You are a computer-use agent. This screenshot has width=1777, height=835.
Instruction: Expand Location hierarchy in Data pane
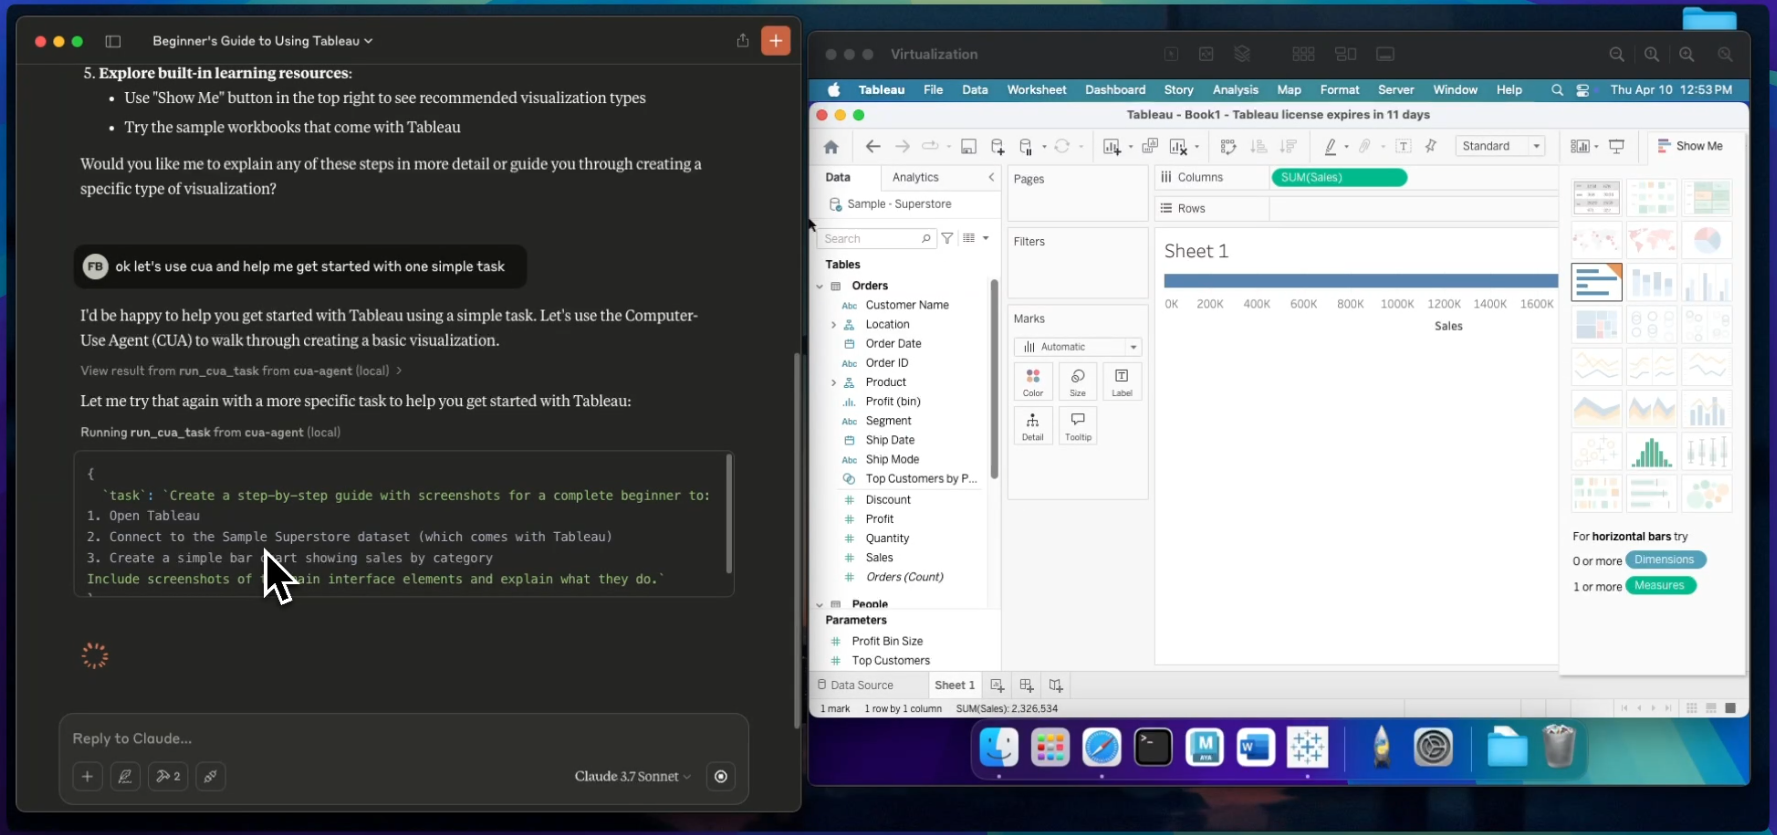834,325
